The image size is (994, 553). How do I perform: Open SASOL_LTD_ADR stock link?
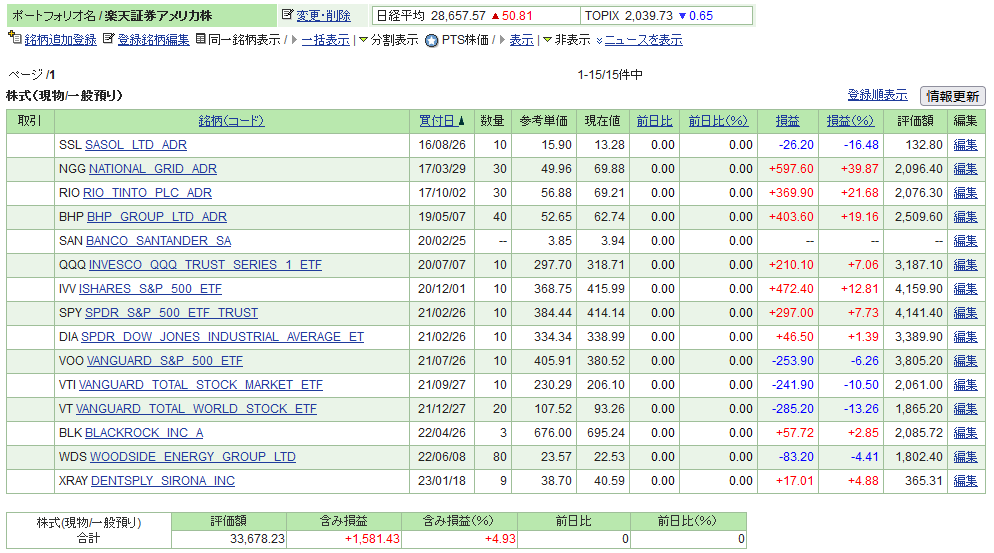pos(136,145)
